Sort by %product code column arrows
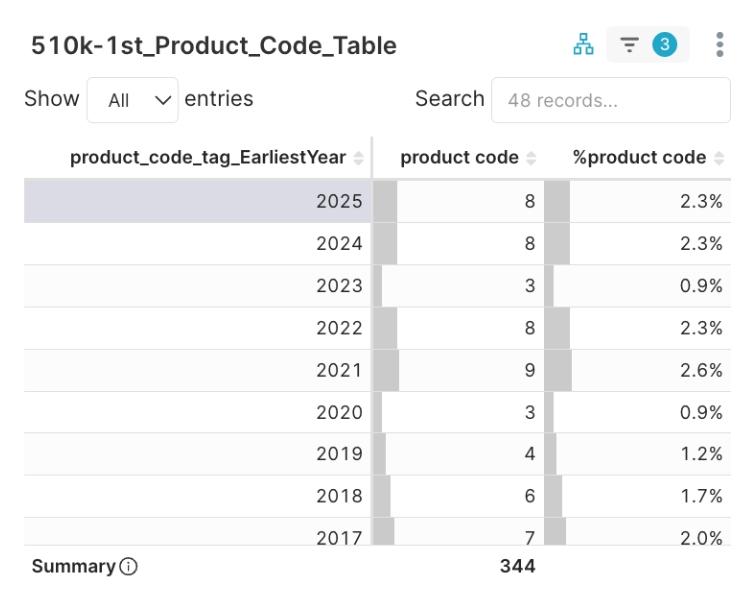The width and height of the screenshot is (755, 598). [719, 158]
